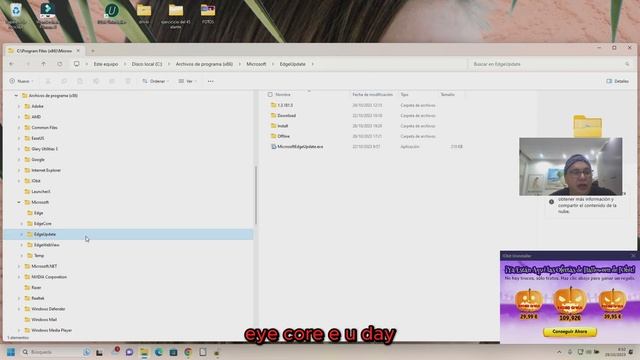640x360 pixels.
Task: Click EdgeUpdate in the breadcrumb
Action: [x=293, y=64]
